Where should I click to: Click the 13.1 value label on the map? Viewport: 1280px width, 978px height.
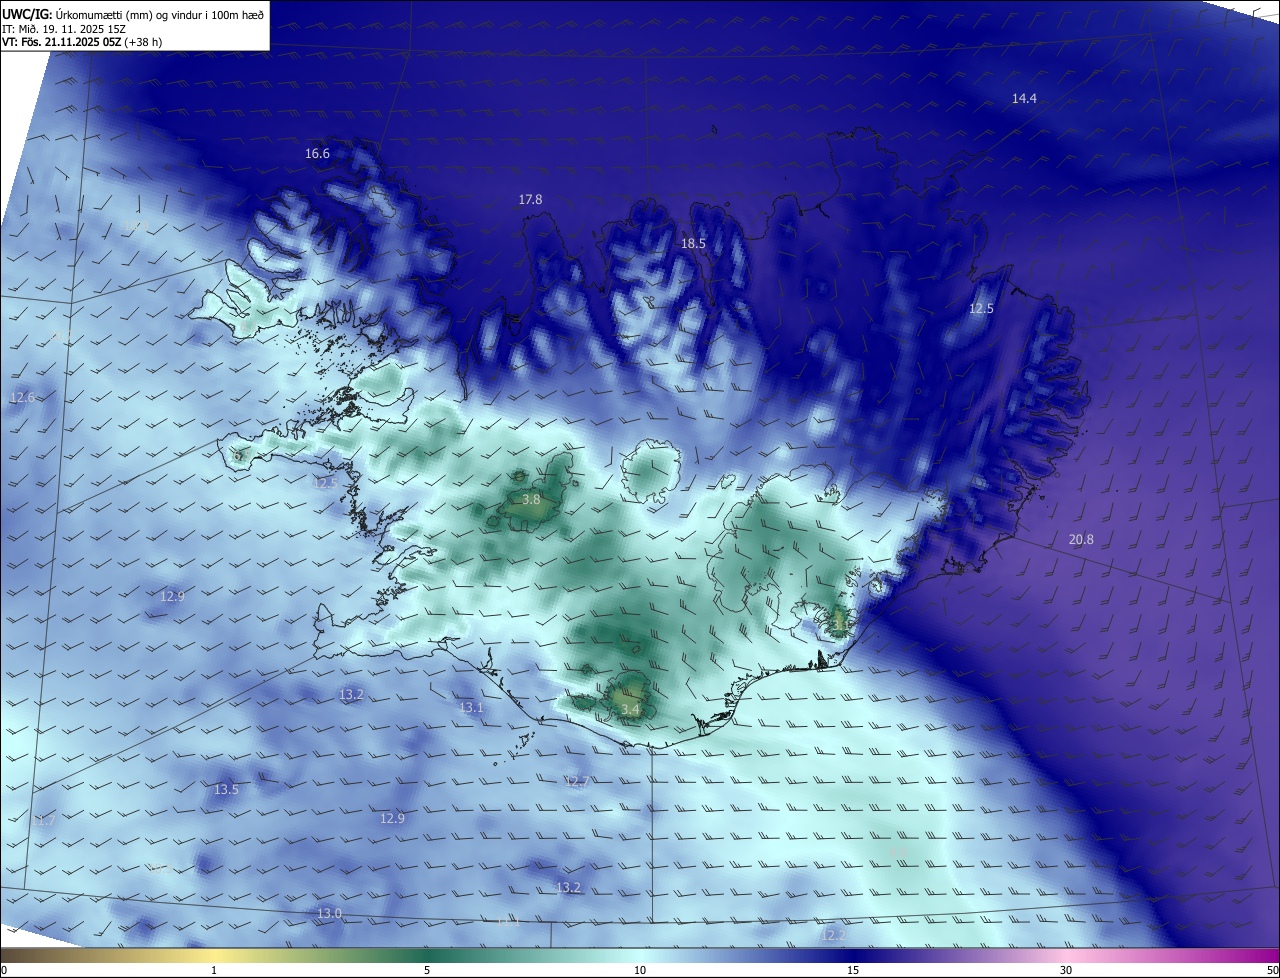tap(471, 707)
